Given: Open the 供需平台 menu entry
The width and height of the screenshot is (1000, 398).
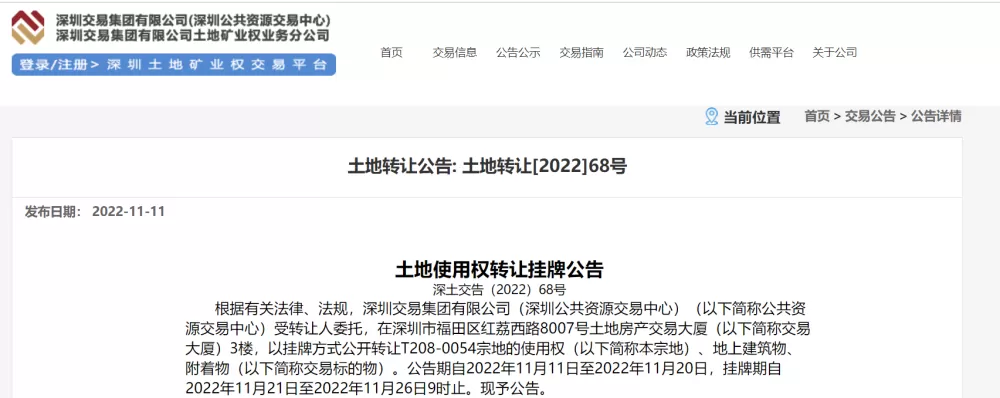Looking at the screenshot, I should click(771, 53).
